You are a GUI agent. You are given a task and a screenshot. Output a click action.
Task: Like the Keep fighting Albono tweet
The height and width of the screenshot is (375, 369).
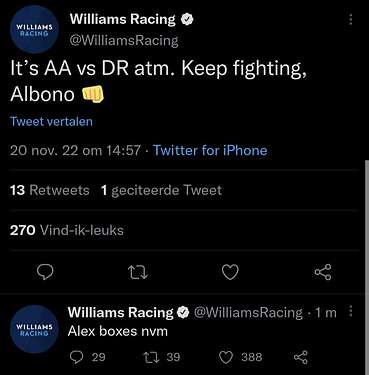(x=230, y=272)
